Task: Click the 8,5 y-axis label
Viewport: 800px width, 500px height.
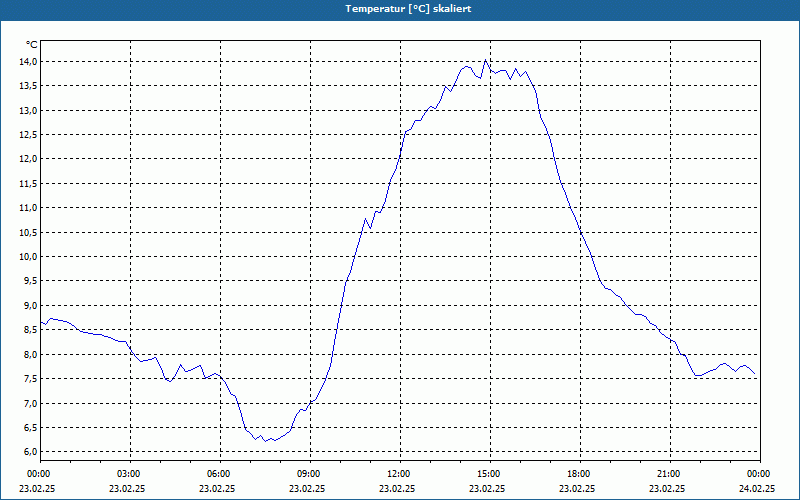Action: (31, 330)
